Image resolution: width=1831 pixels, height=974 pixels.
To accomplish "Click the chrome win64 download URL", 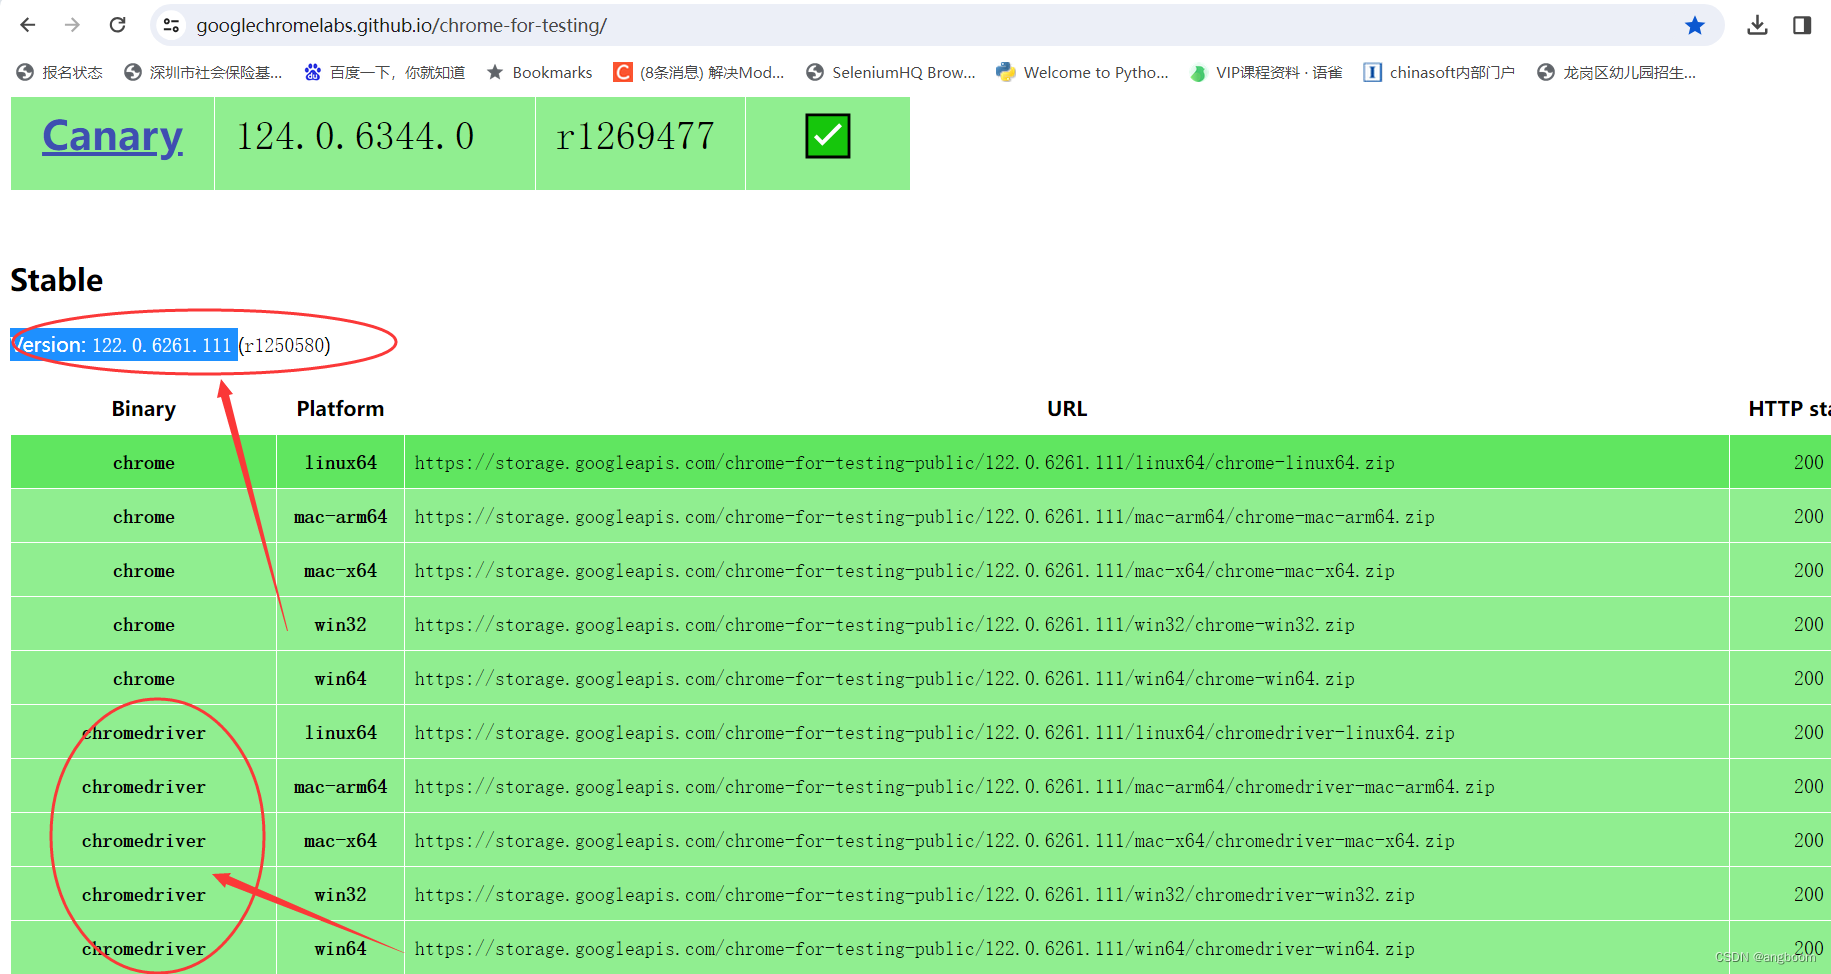I will point(885,679).
